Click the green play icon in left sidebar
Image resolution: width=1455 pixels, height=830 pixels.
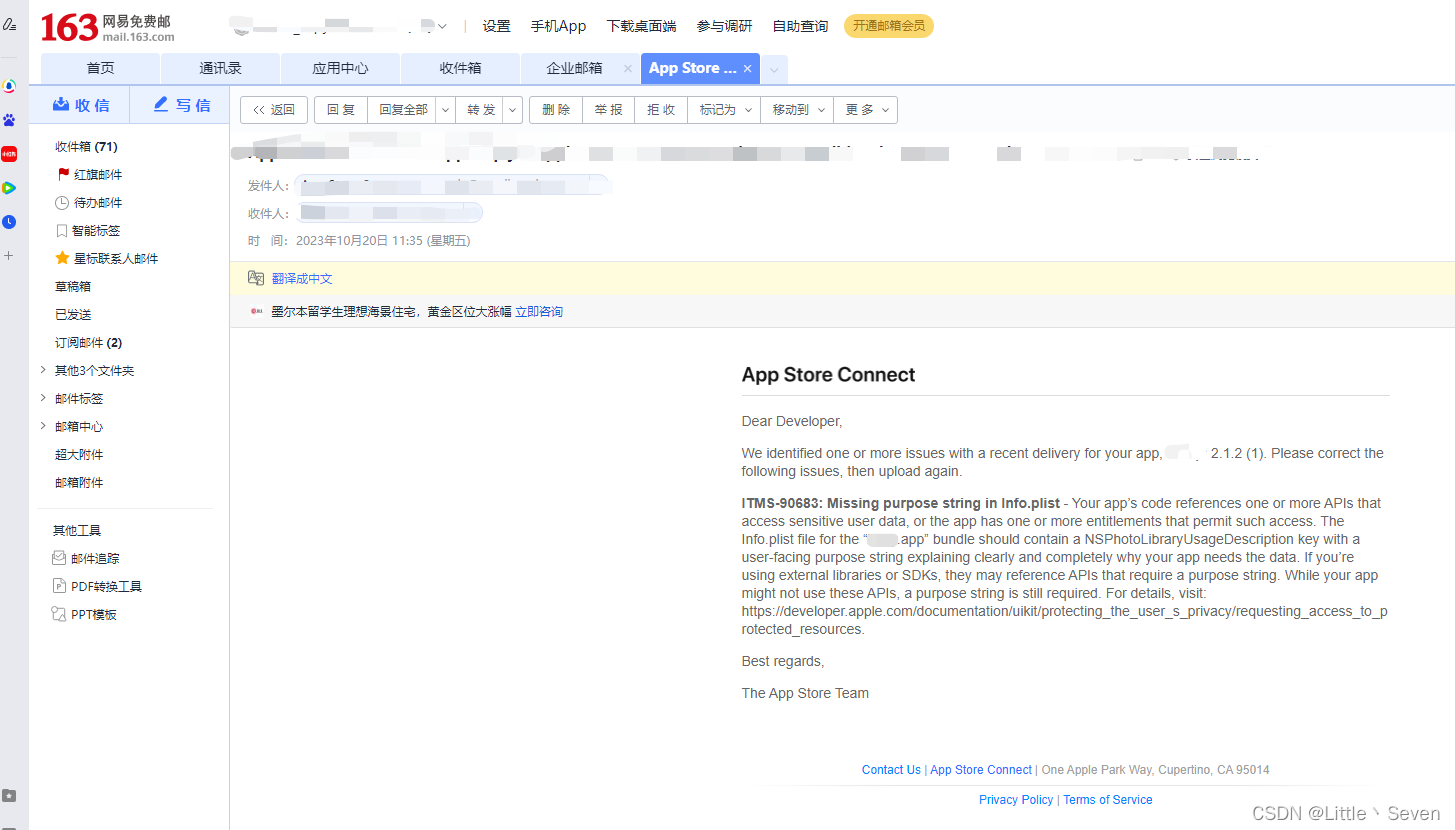(x=9, y=187)
